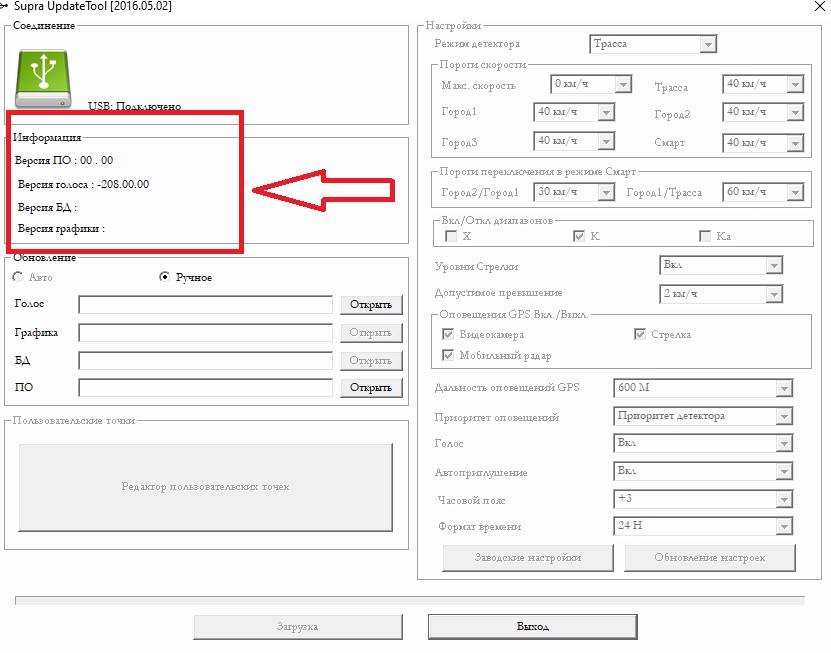Click Открыть button for ПО file
The image size is (831, 653).
[x=371, y=388]
